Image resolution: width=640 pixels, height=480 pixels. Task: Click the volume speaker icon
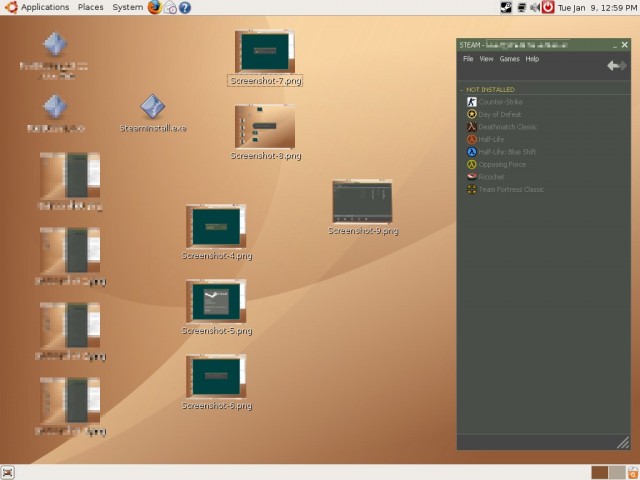pyautogui.click(x=535, y=7)
